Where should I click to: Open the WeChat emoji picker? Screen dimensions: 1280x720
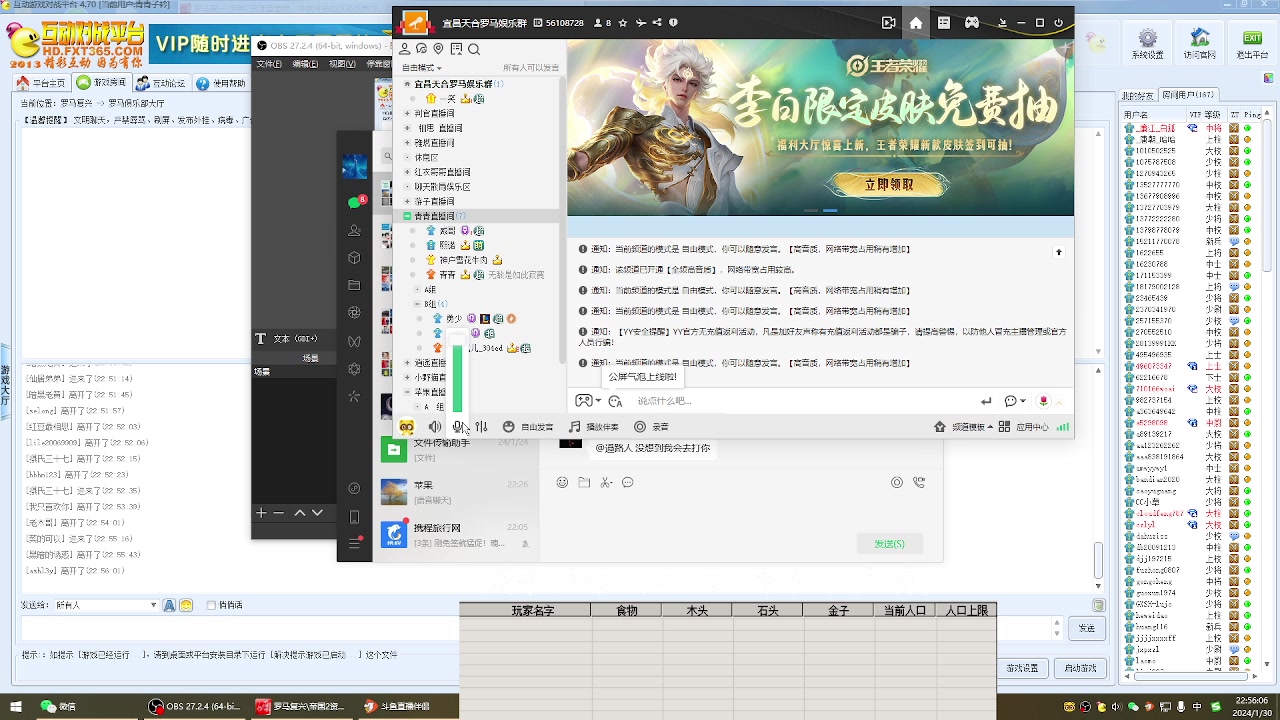(562, 482)
